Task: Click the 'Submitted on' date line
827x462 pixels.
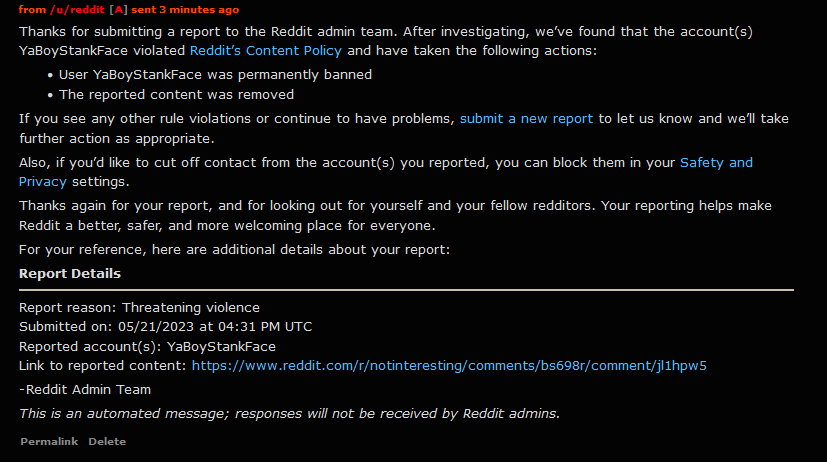Action: (166, 327)
